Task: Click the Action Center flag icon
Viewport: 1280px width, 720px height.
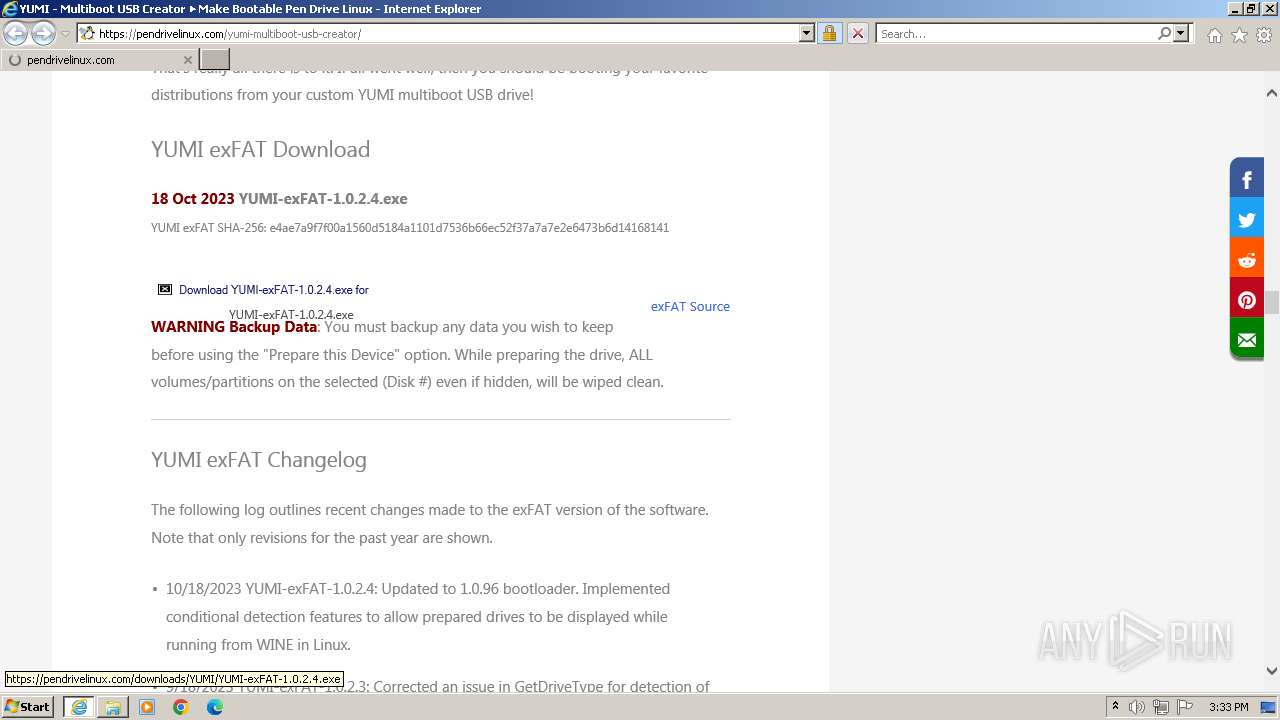Action: click(x=1185, y=707)
